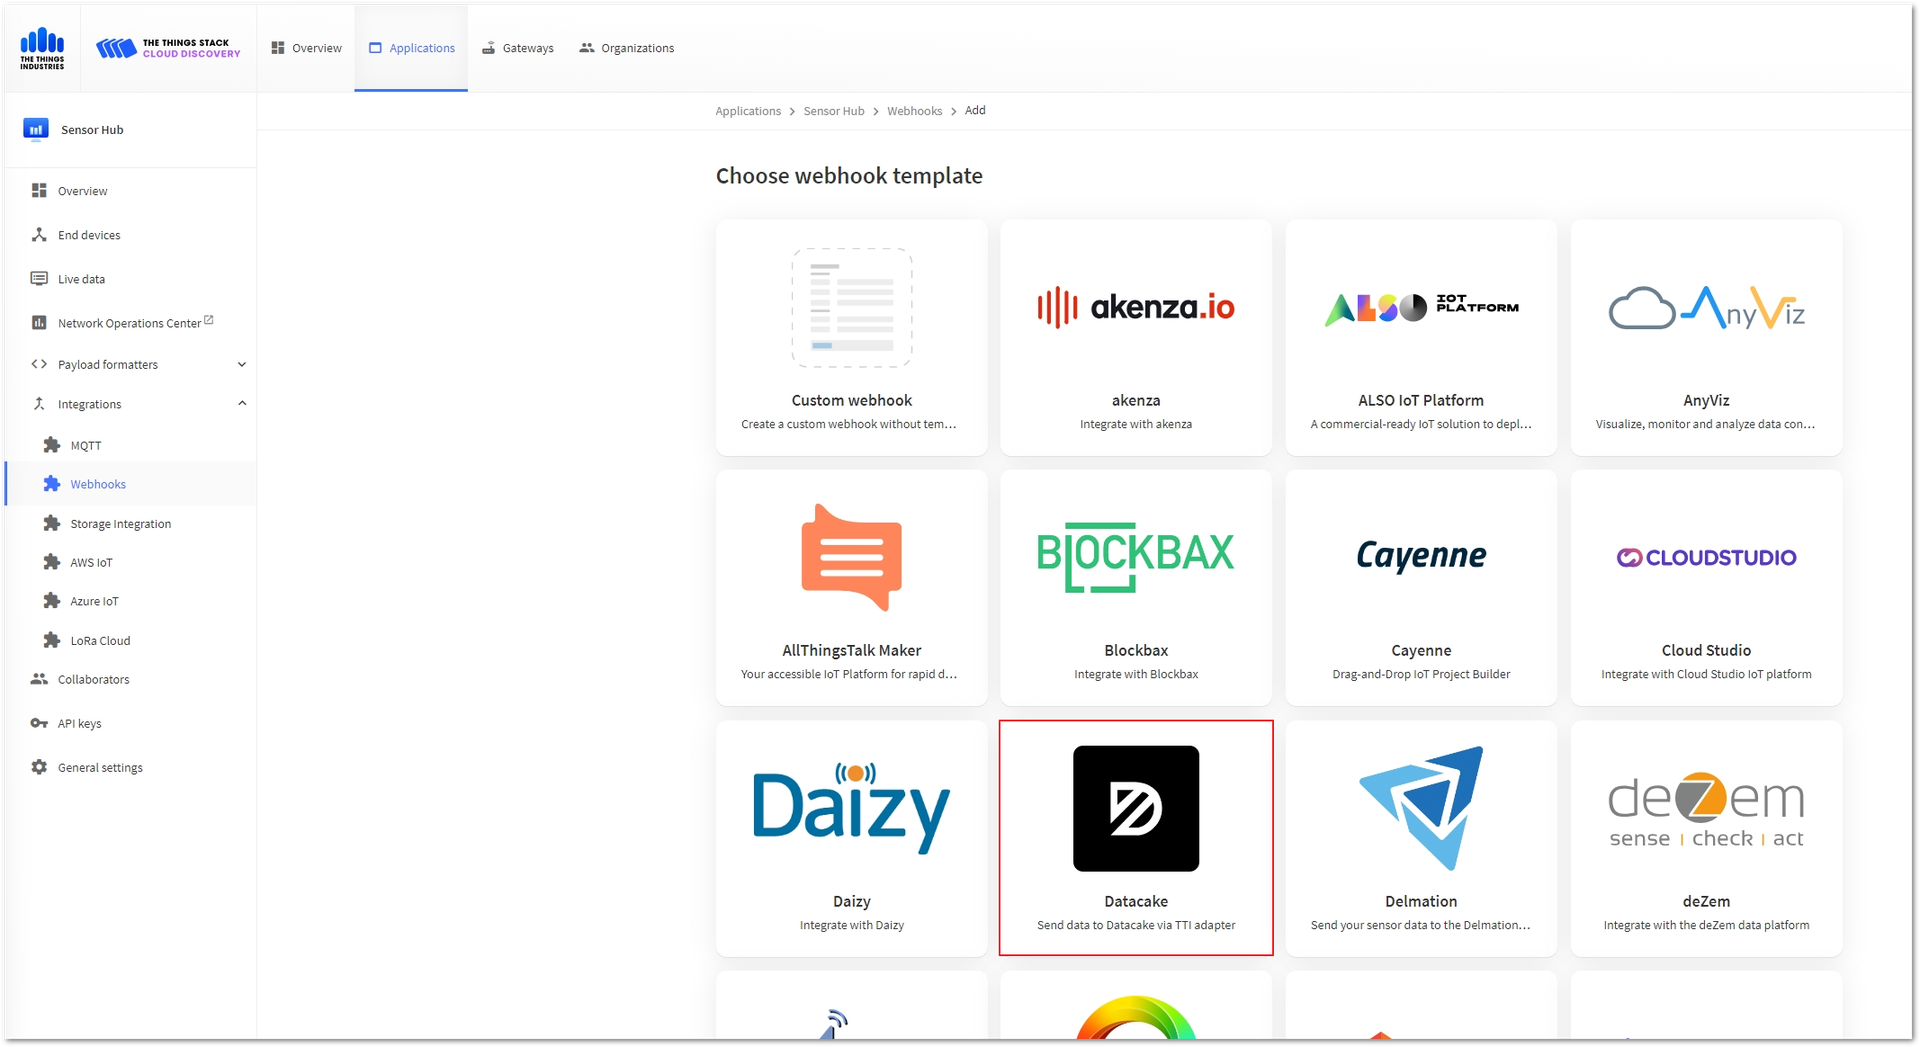Image resolution: width=1920 pixels, height=1047 pixels.
Task: Open Network Operations Center external link icon
Action: (209, 320)
